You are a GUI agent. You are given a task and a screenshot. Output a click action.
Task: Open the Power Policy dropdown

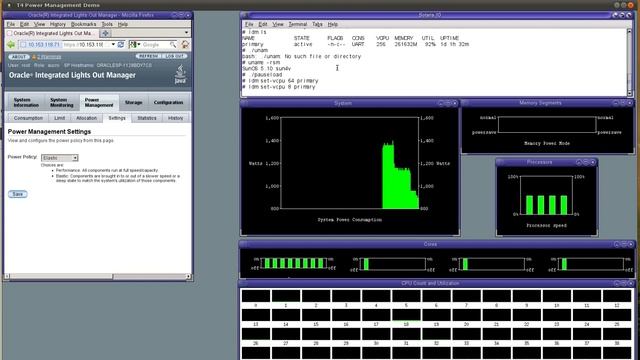(60, 158)
